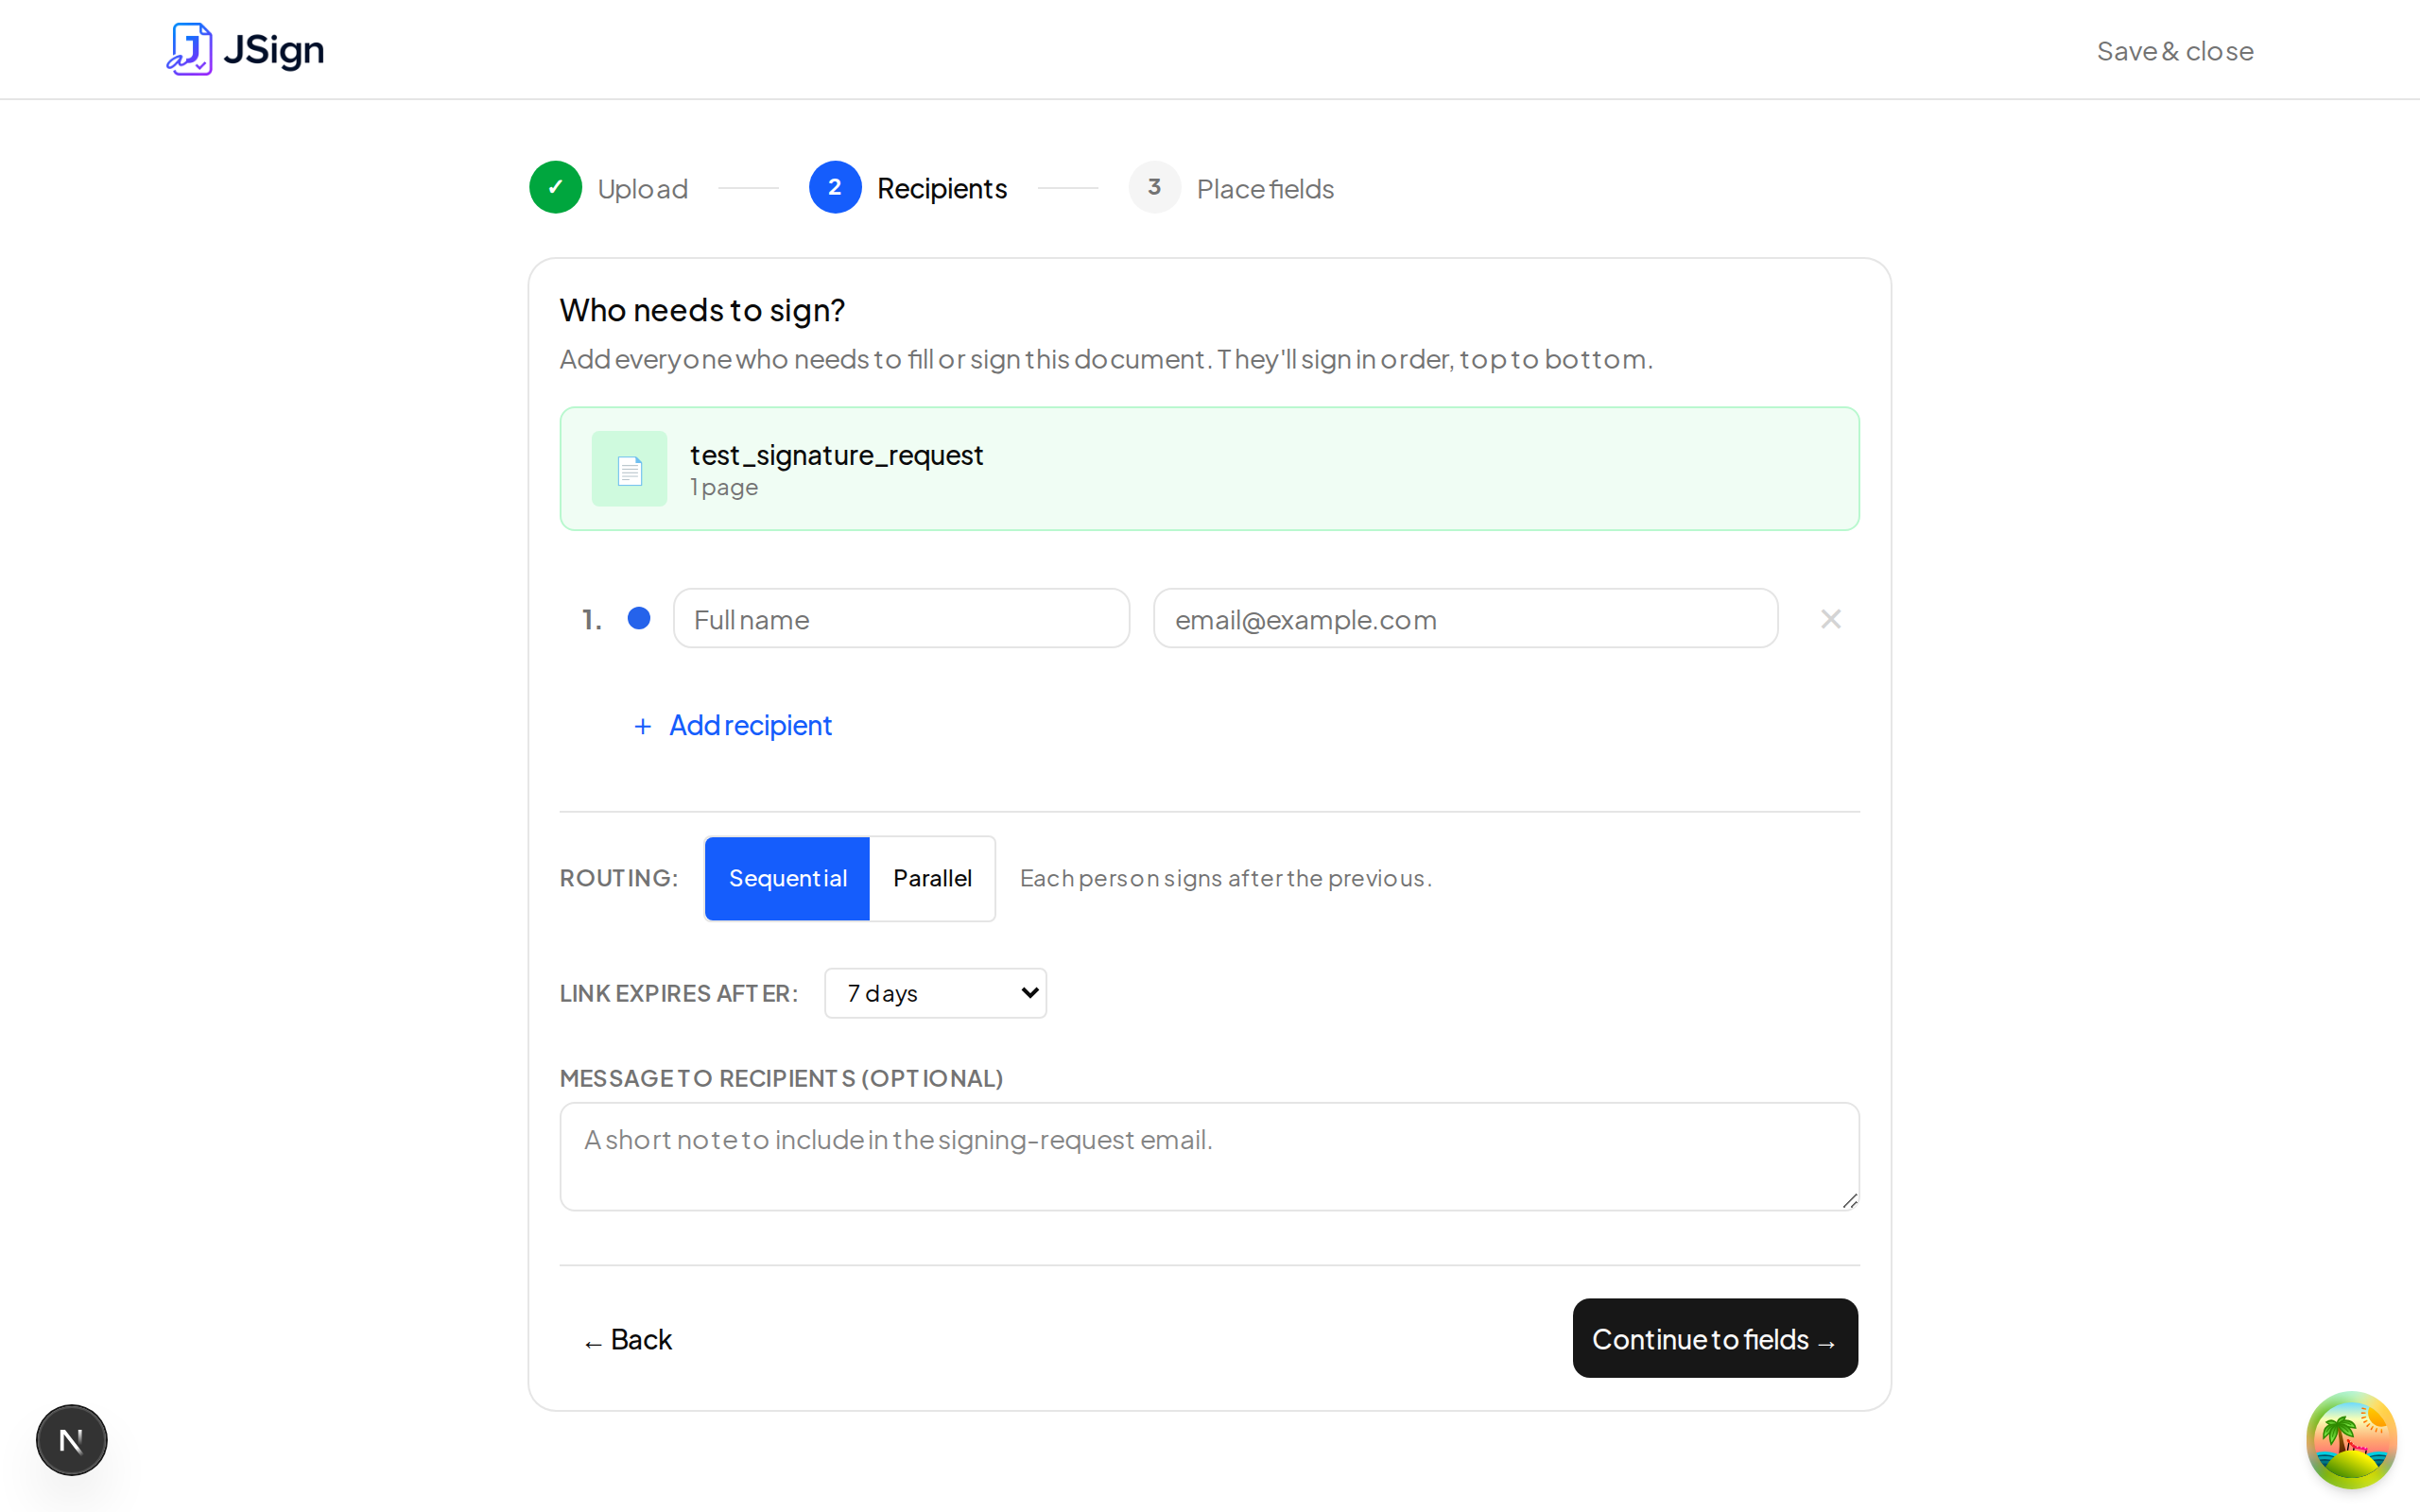Click the palm tree island icon
The image size is (2420, 1512).
point(2351,1440)
